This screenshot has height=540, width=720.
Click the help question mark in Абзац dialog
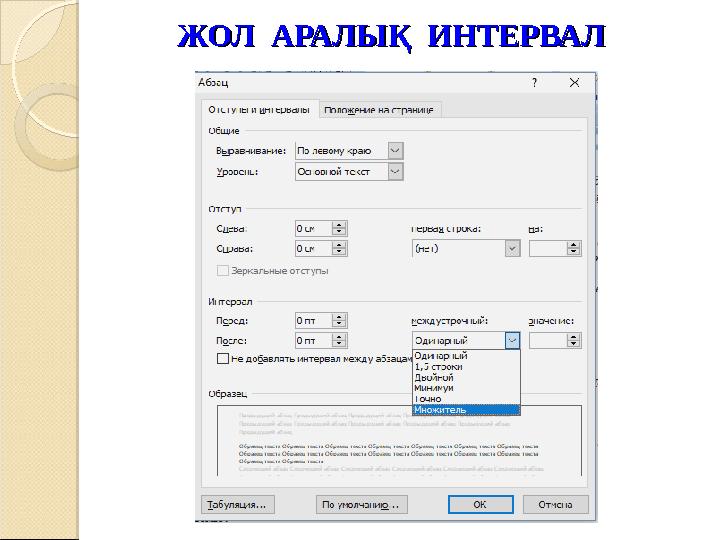534,83
